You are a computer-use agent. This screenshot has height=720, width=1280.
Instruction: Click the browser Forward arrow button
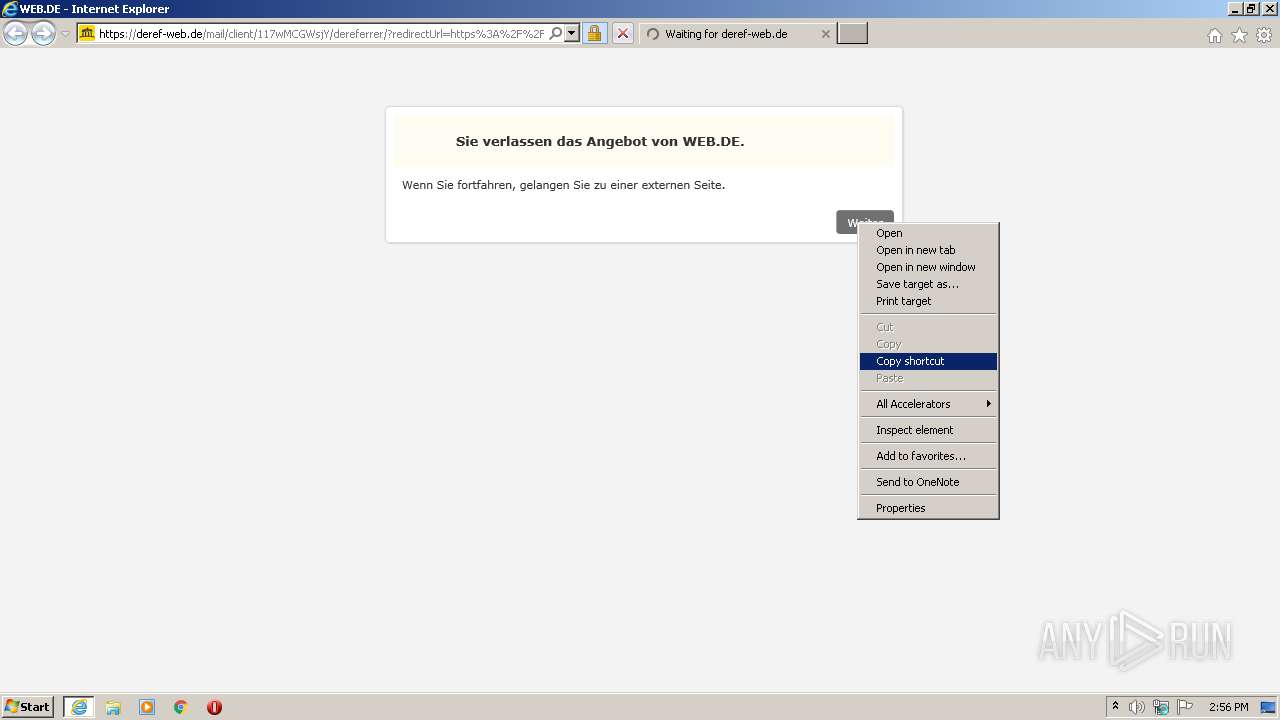pyautogui.click(x=43, y=34)
